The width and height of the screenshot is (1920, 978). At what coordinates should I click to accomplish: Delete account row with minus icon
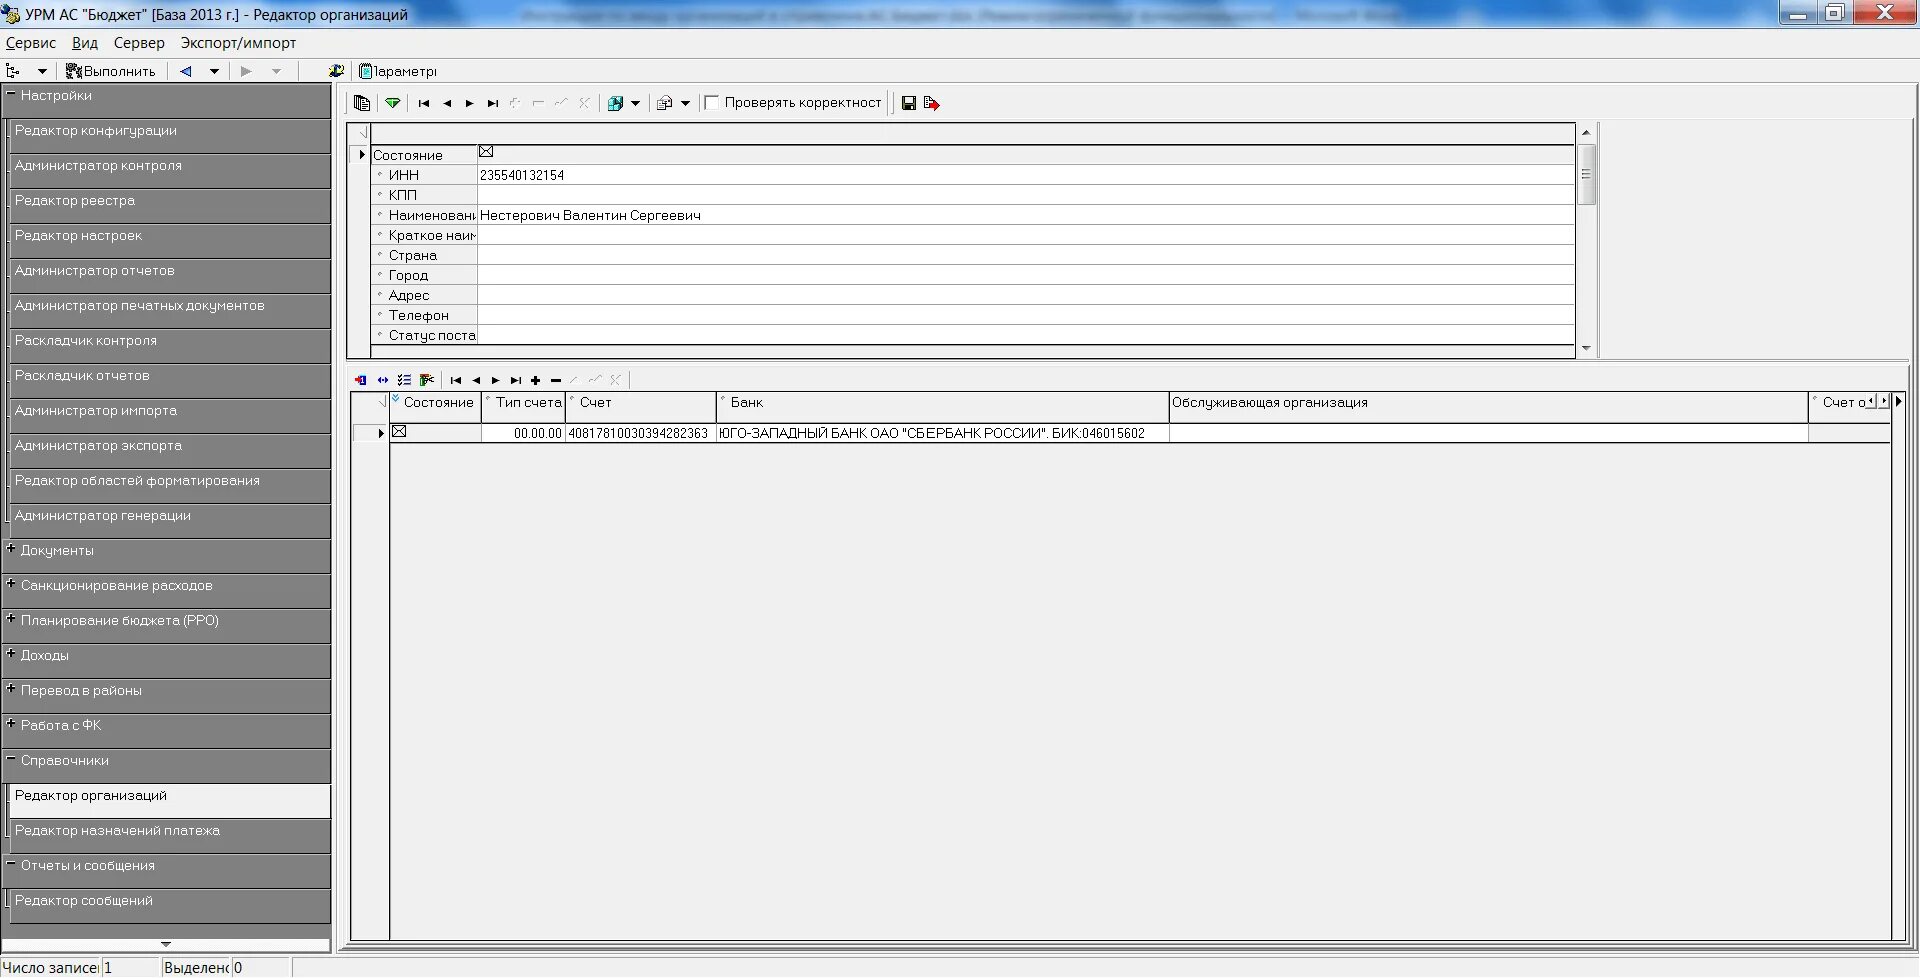point(556,380)
